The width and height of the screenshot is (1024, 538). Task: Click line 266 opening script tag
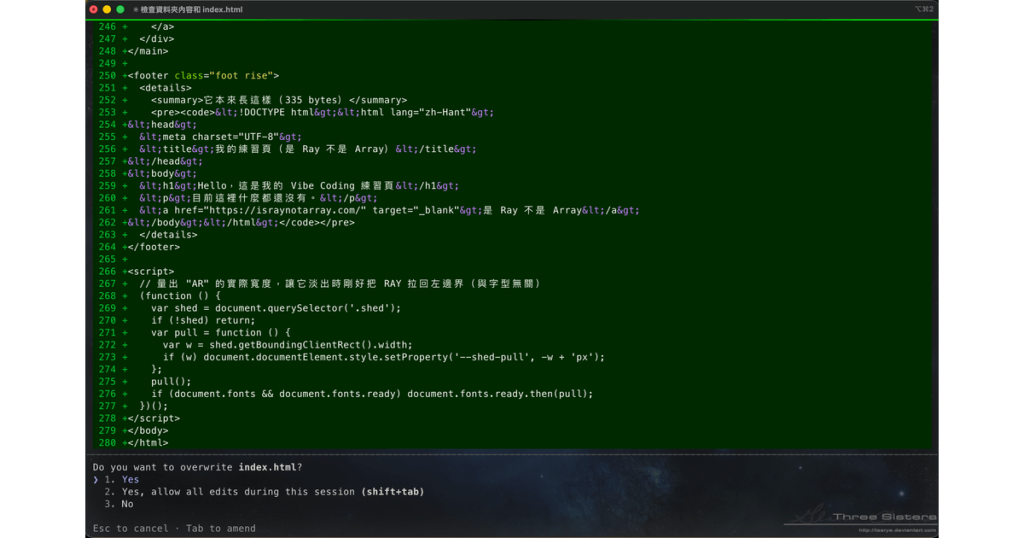(x=151, y=272)
